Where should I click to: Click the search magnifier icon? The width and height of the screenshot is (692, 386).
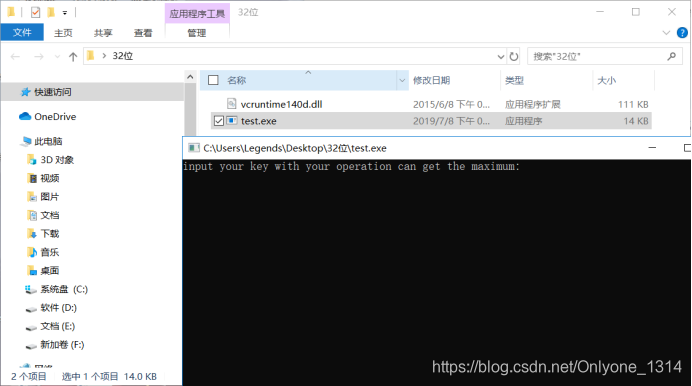coord(671,56)
